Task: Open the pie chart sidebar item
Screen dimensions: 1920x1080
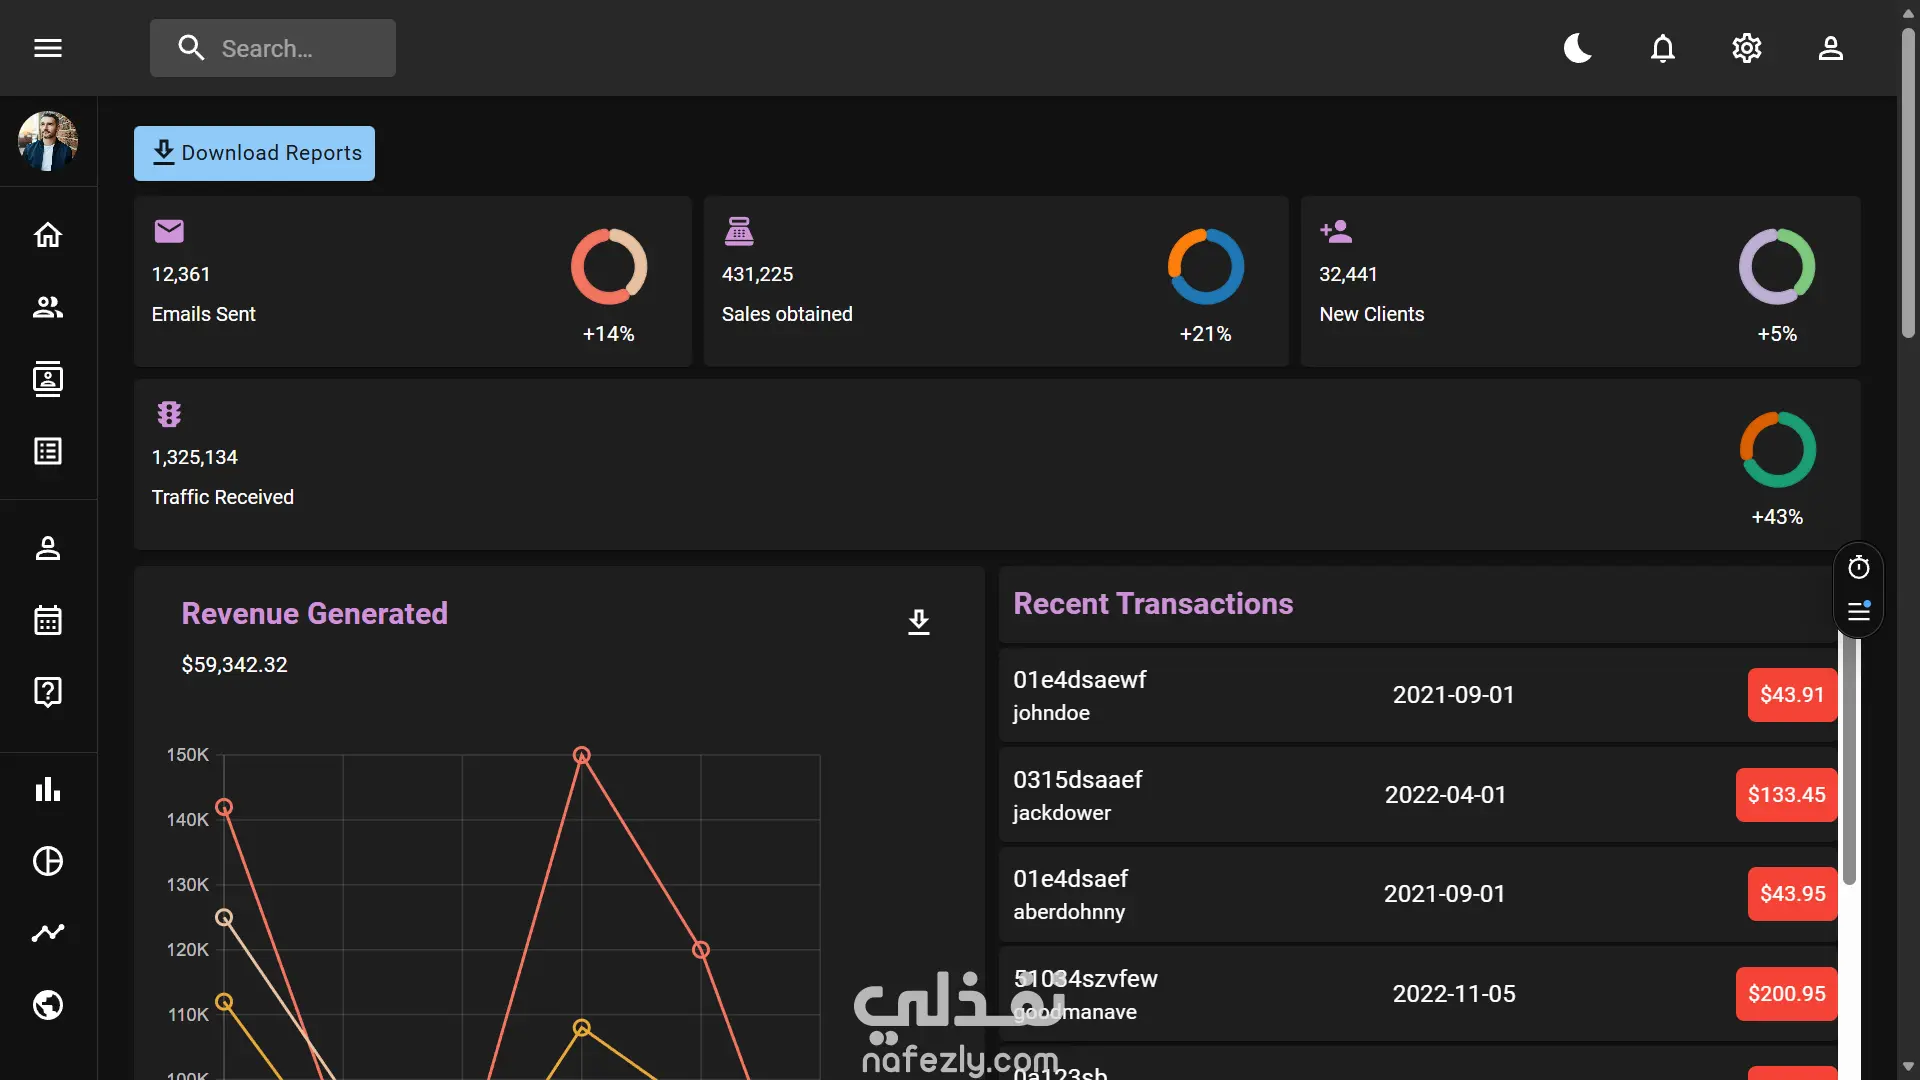Action: [48, 861]
